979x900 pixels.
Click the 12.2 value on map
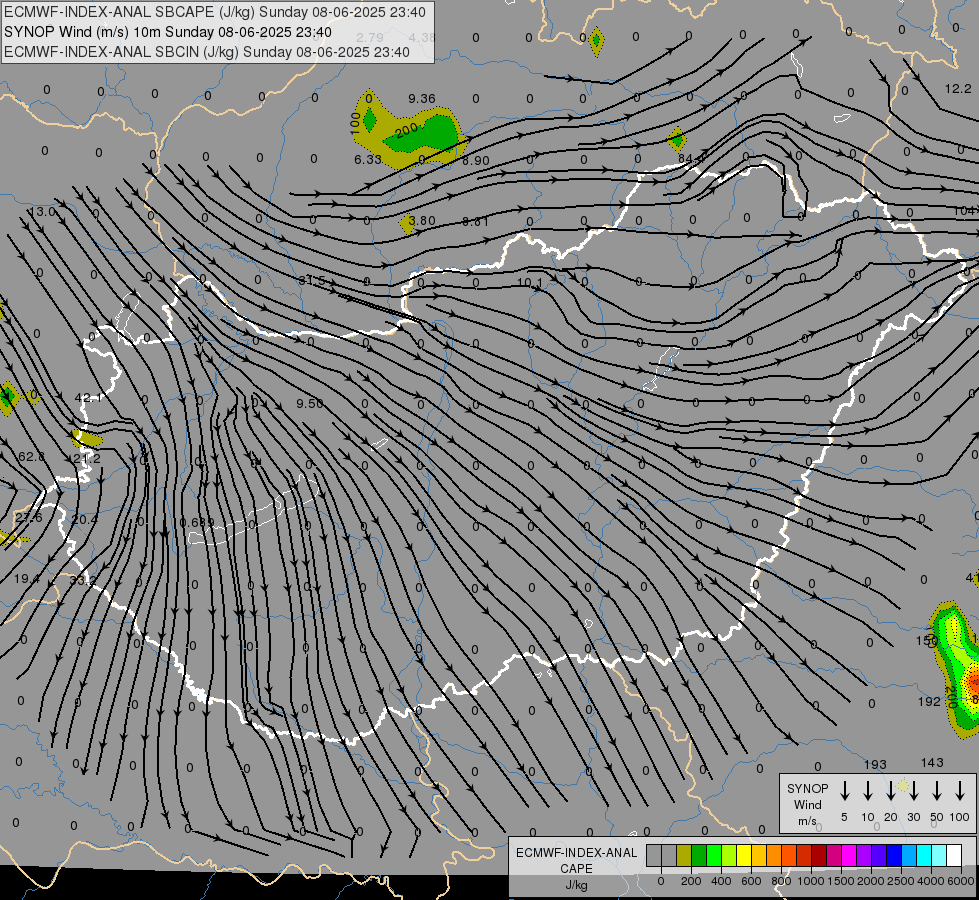click(x=958, y=89)
